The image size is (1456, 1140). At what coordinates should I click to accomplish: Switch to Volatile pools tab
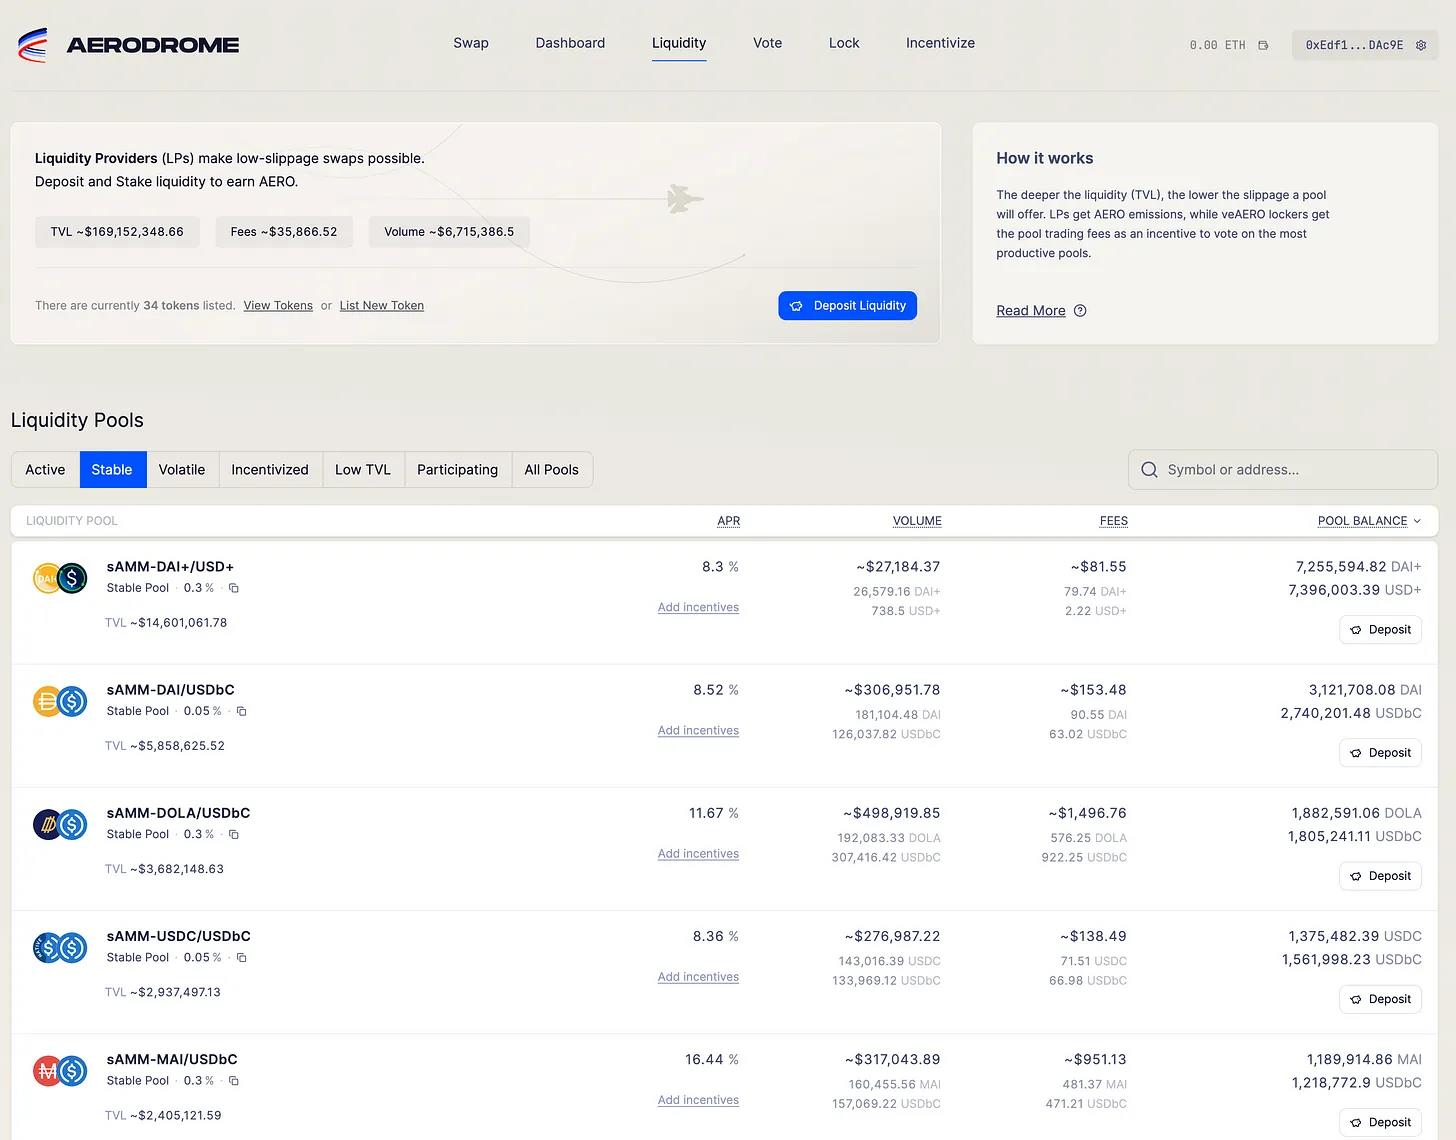[x=182, y=470]
